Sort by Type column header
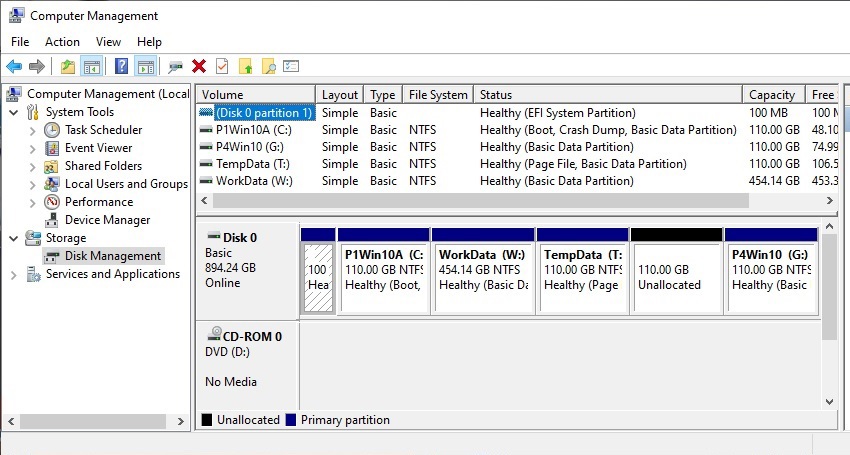This screenshot has width=850, height=455. pyautogui.click(x=383, y=94)
